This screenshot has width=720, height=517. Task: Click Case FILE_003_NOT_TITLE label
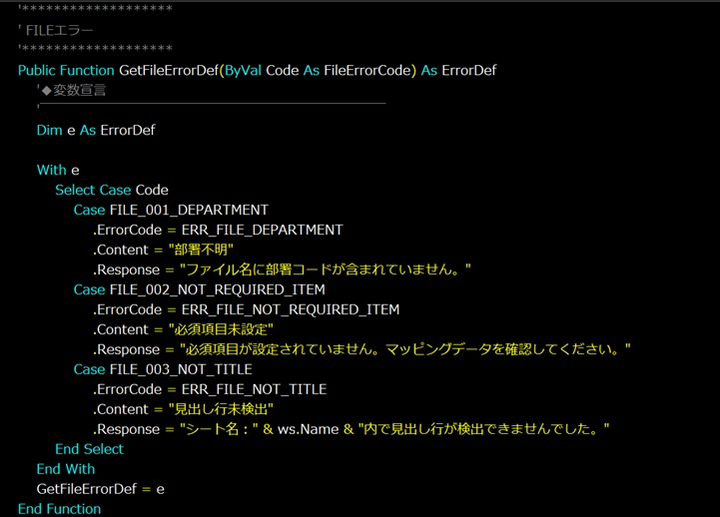click(162, 370)
